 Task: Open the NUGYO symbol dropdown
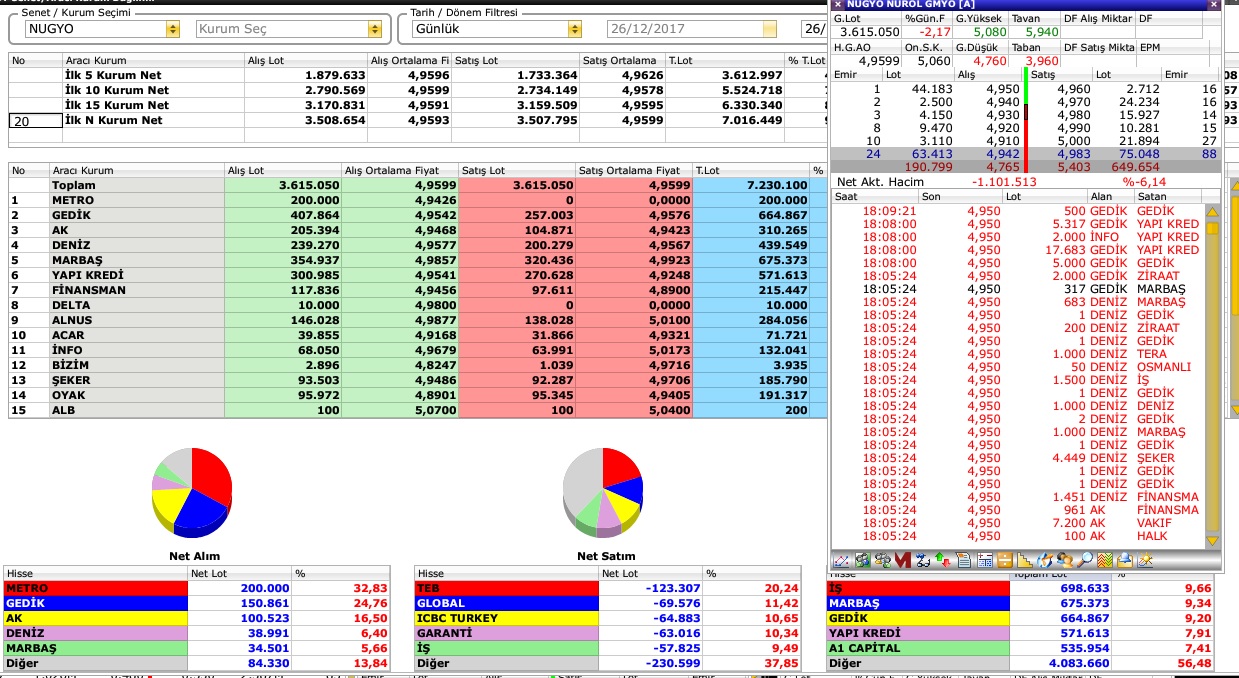click(x=173, y=29)
